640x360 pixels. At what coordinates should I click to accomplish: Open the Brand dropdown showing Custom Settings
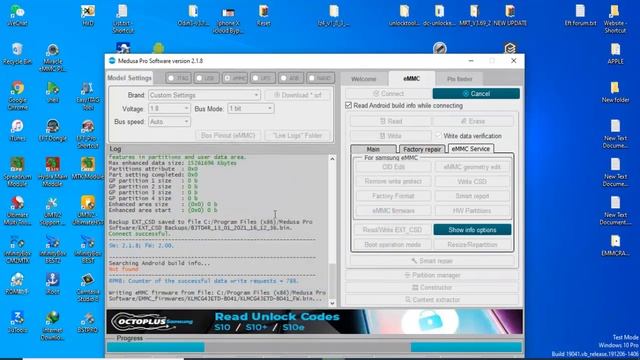(204, 95)
